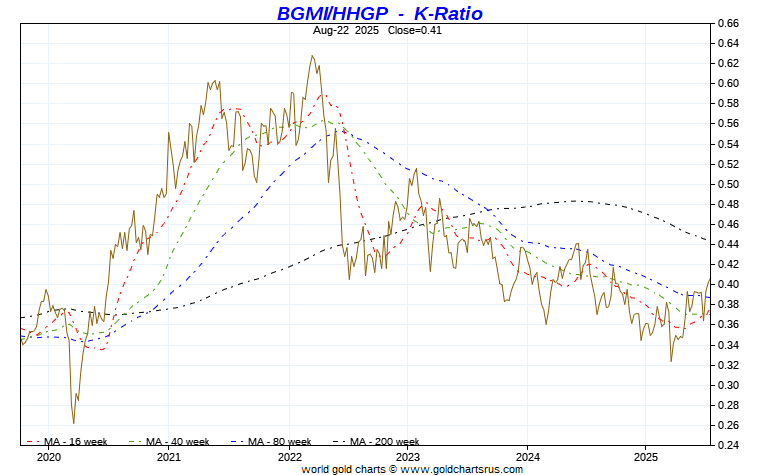Click the 2025 x-axis year label
760x475 pixels.
pos(646,457)
